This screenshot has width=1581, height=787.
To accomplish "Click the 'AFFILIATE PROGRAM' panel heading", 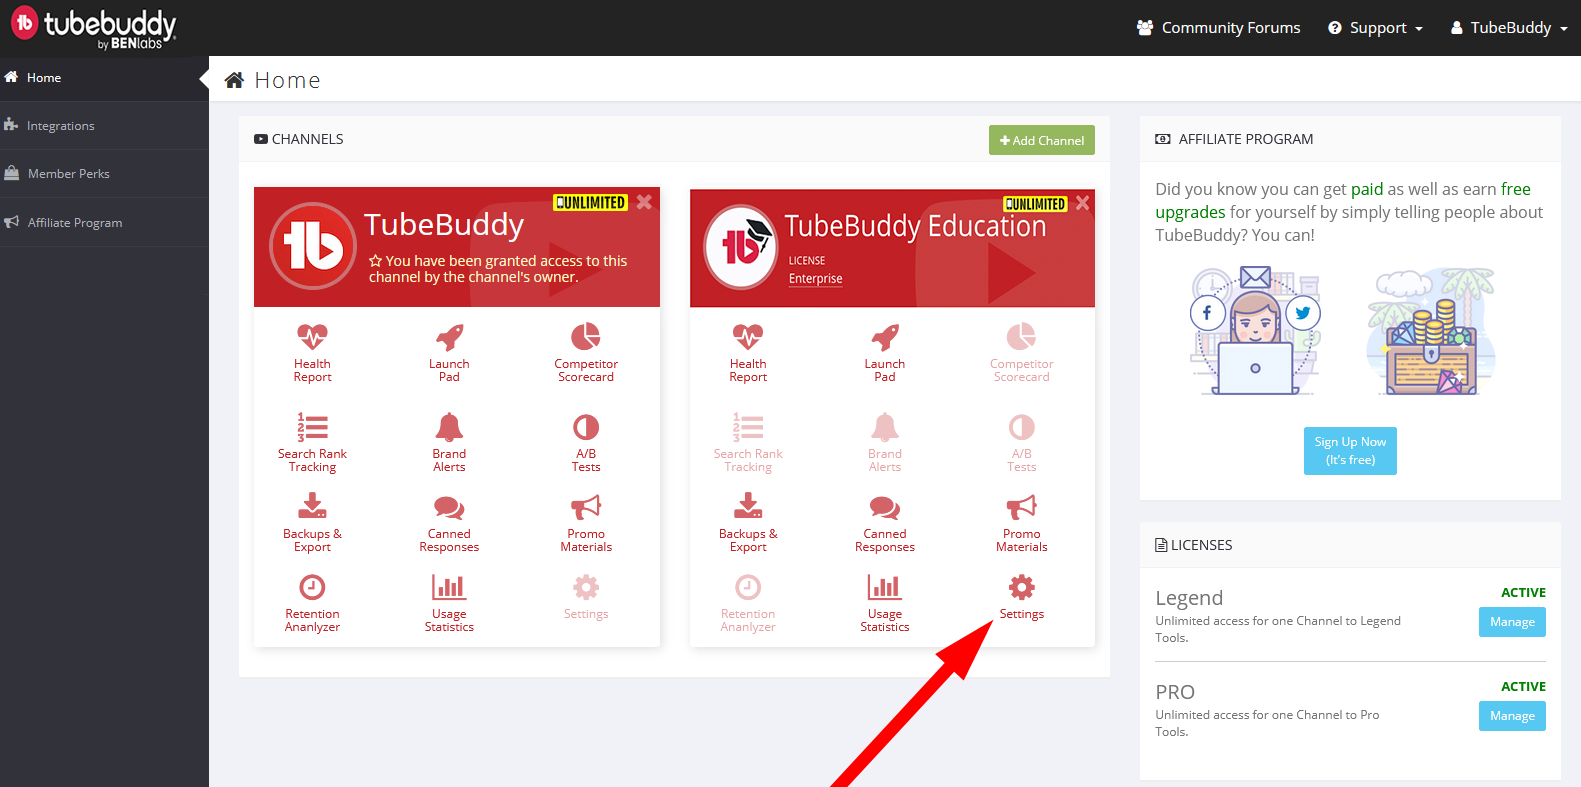I will tap(1245, 139).
